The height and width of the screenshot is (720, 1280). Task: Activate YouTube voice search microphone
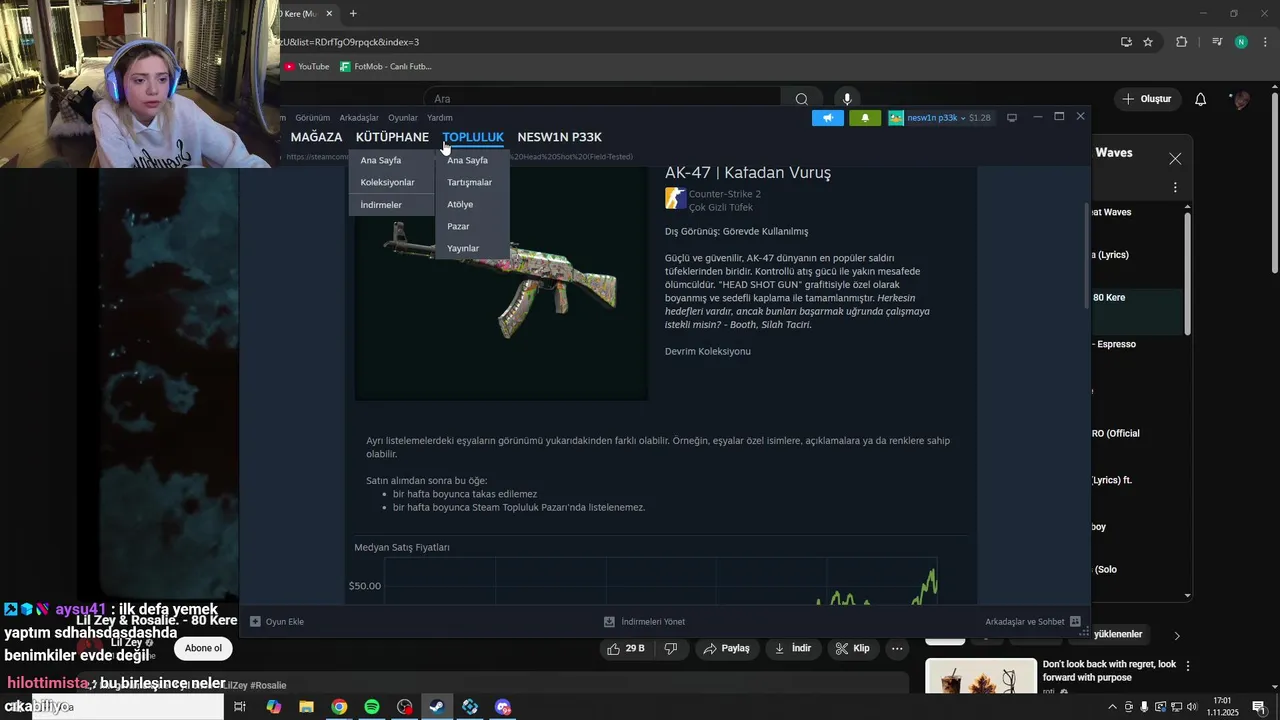847,99
